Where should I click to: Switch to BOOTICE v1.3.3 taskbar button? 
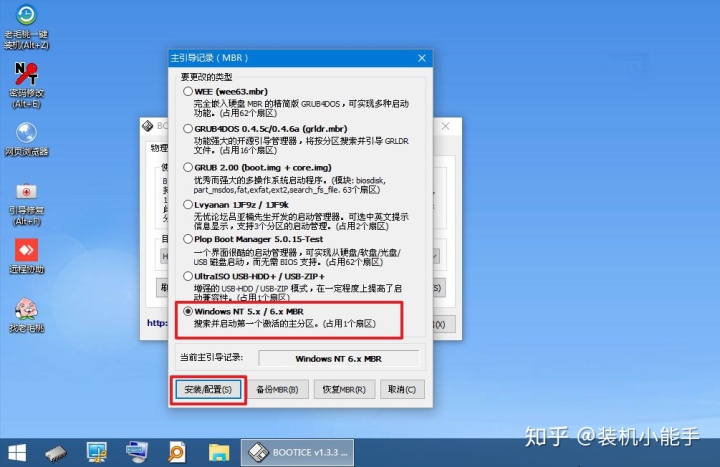click(297, 453)
